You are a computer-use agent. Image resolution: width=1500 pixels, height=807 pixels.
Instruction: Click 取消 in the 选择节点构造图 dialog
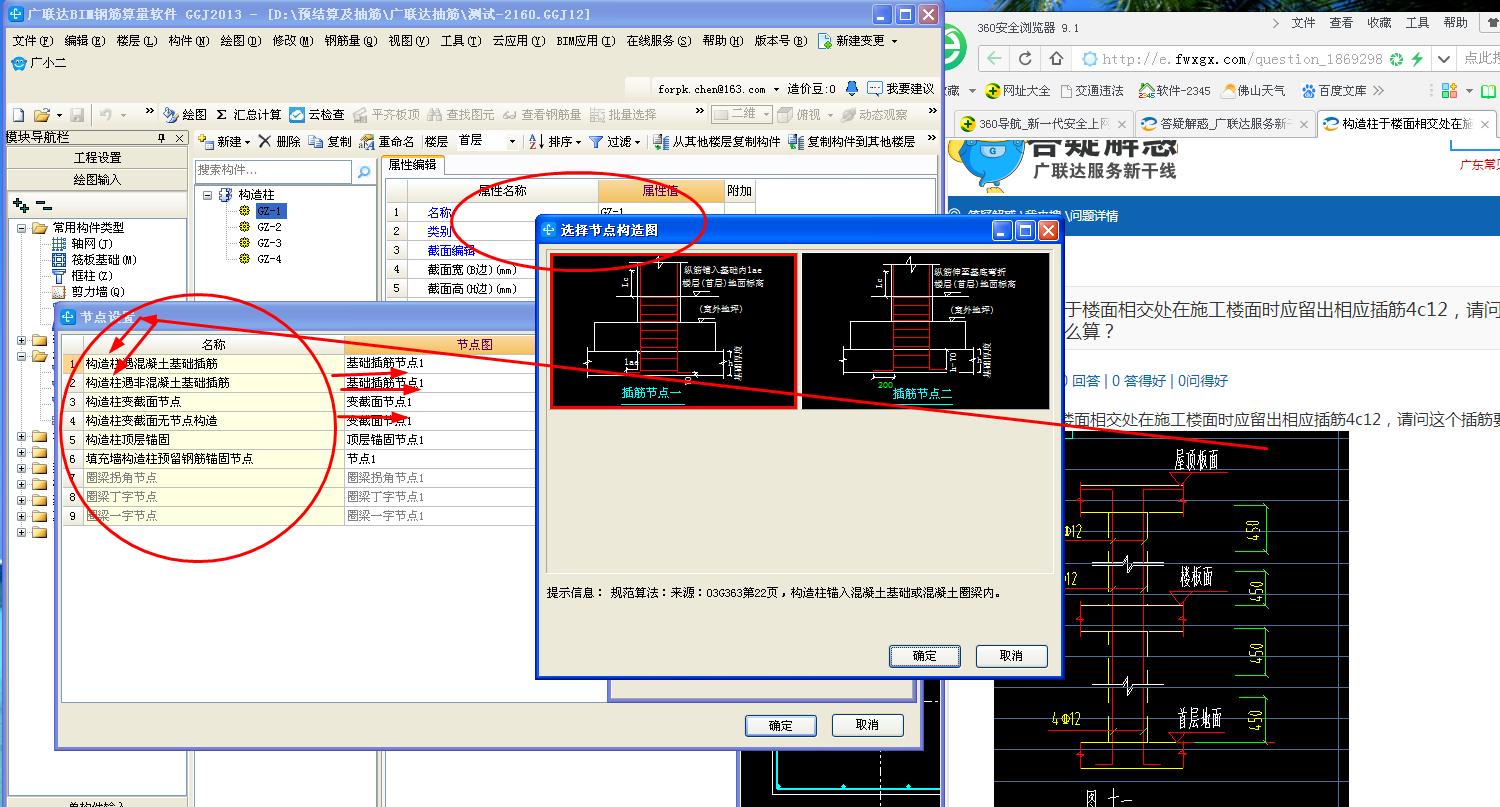[1011, 656]
